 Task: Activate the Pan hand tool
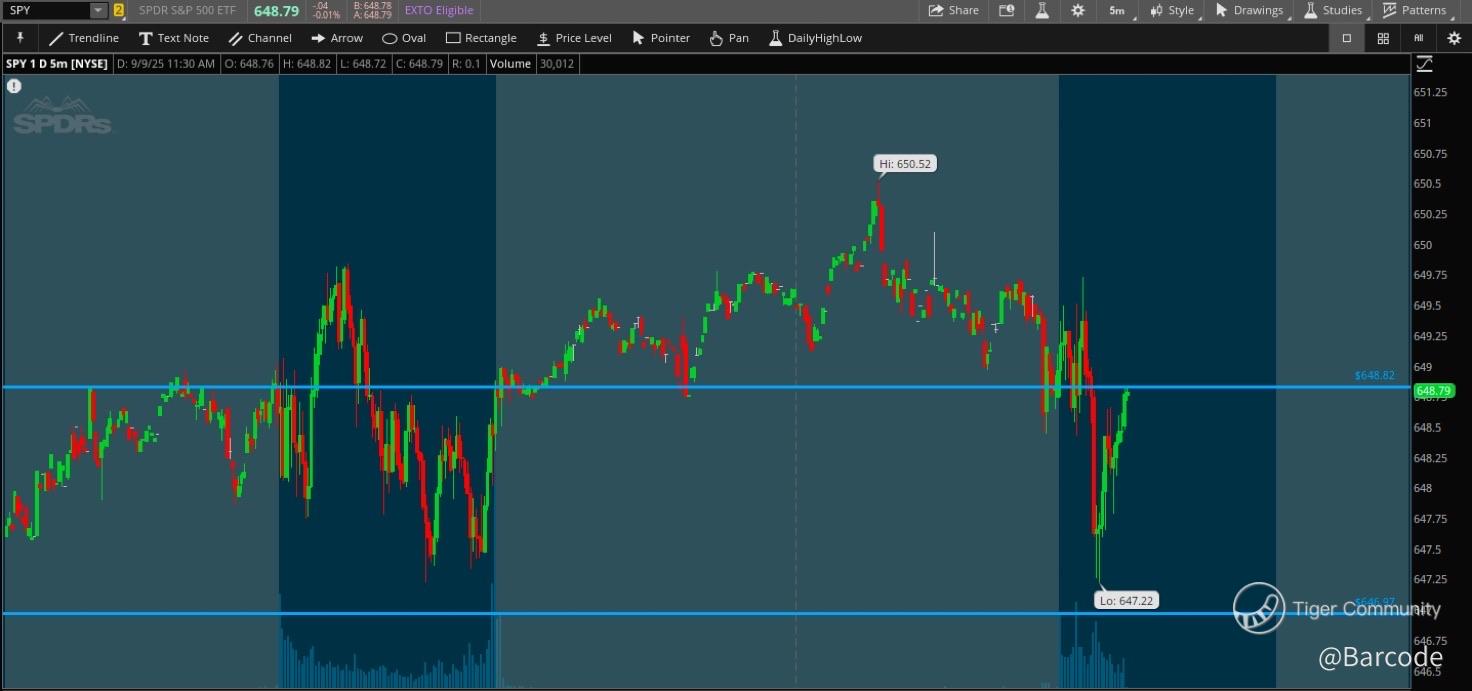(729, 38)
